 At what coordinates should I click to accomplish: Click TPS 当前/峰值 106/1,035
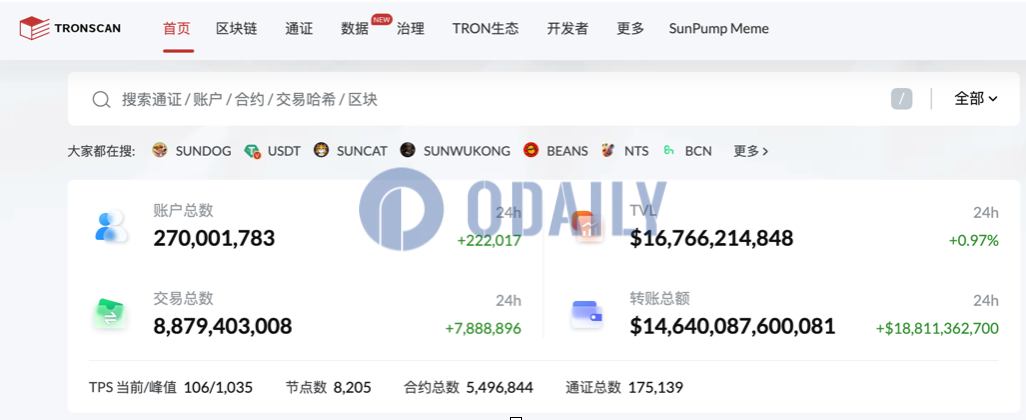[x=171, y=387]
